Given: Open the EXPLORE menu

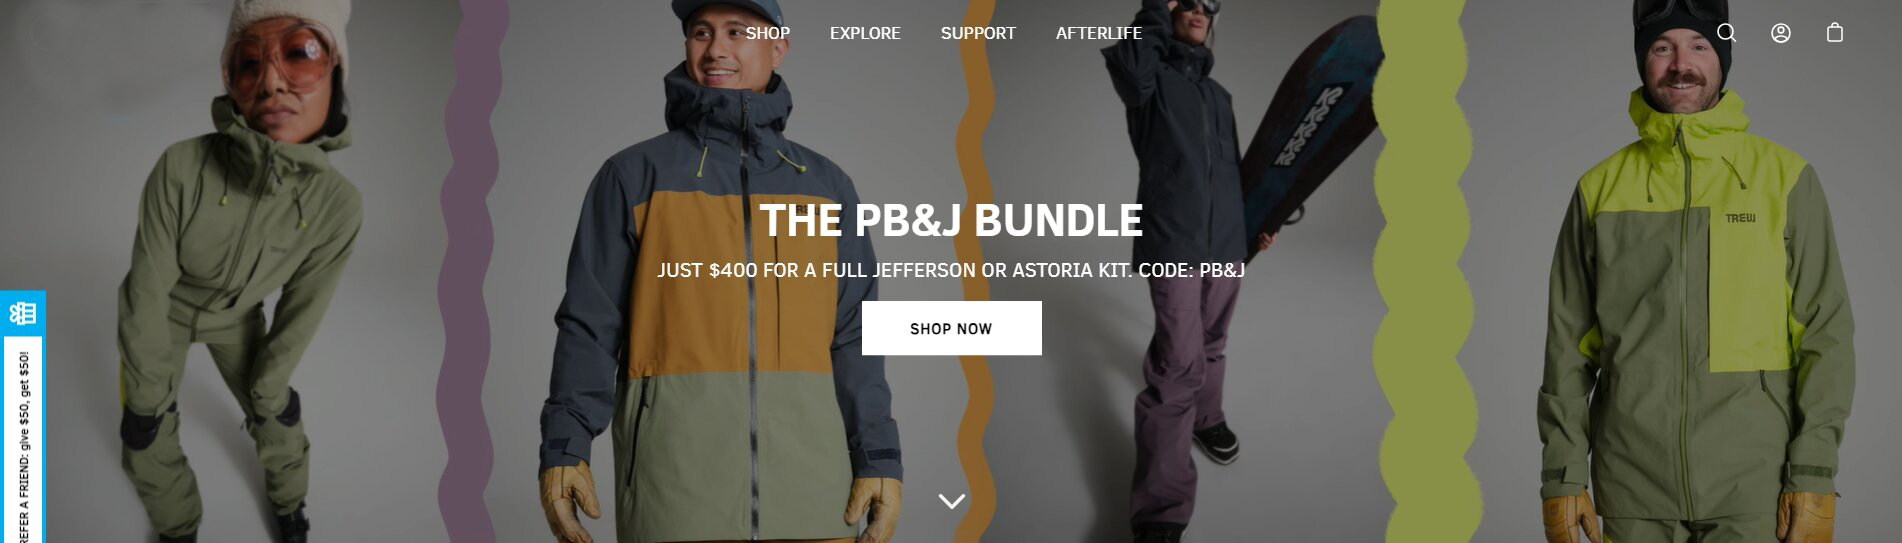Looking at the screenshot, I should tap(865, 33).
